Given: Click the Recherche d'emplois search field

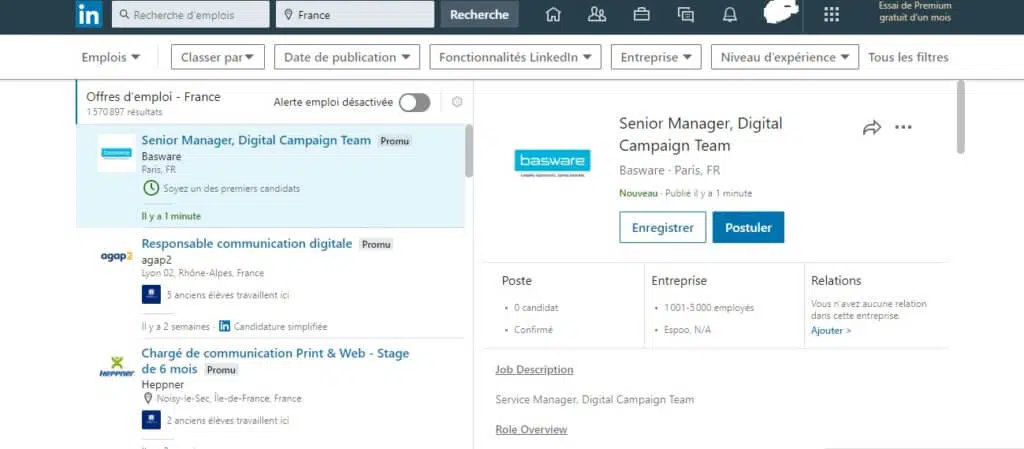Looking at the screenshot, I should [x=190, y=15].
